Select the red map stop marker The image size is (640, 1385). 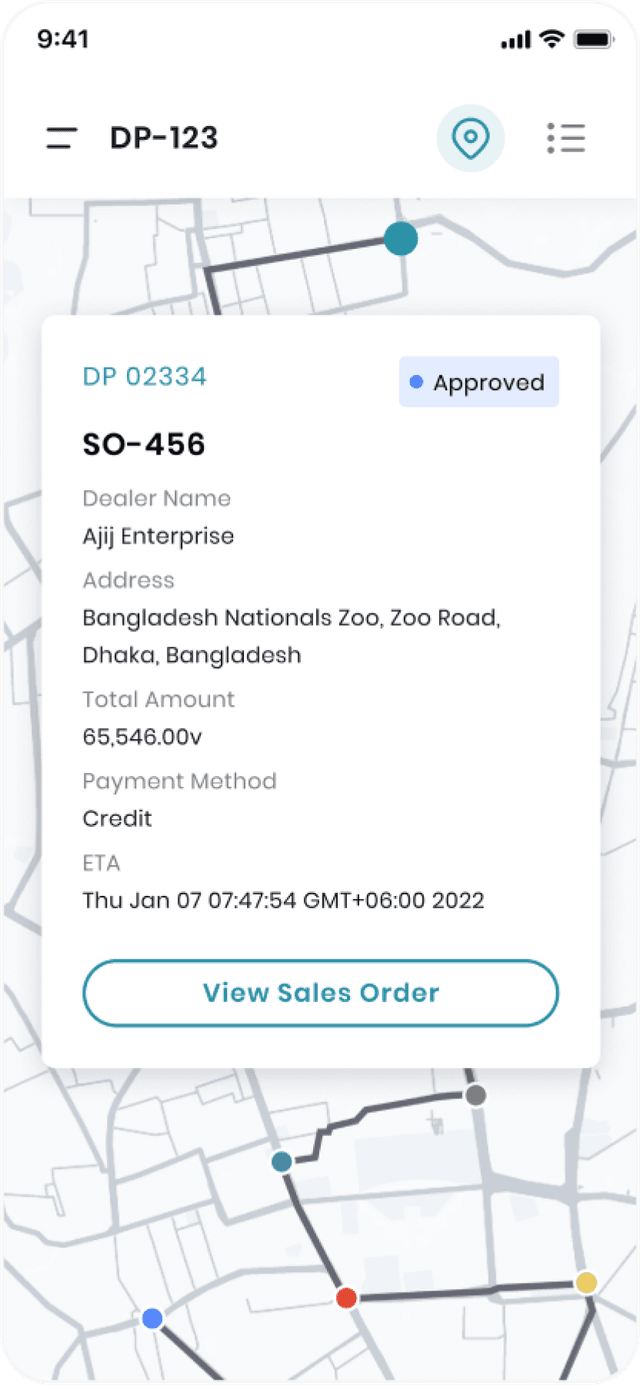point(346,1298)
